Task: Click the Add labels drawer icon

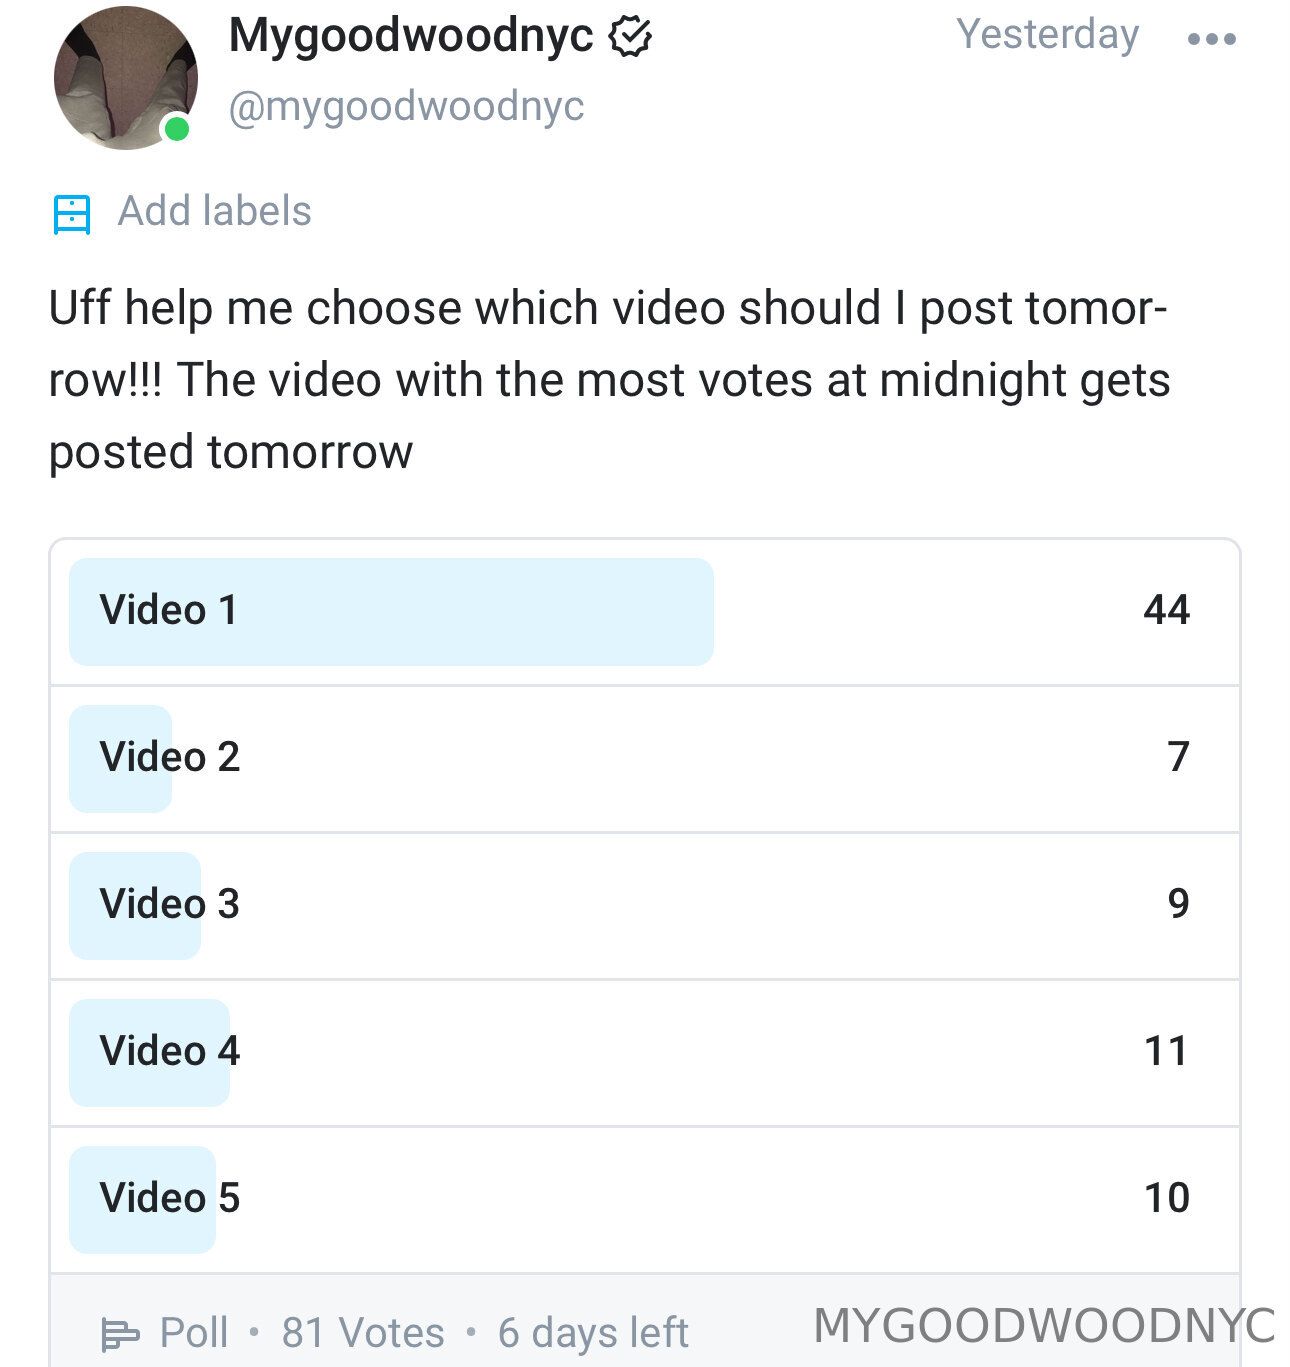Action: (x=72, y=214)
